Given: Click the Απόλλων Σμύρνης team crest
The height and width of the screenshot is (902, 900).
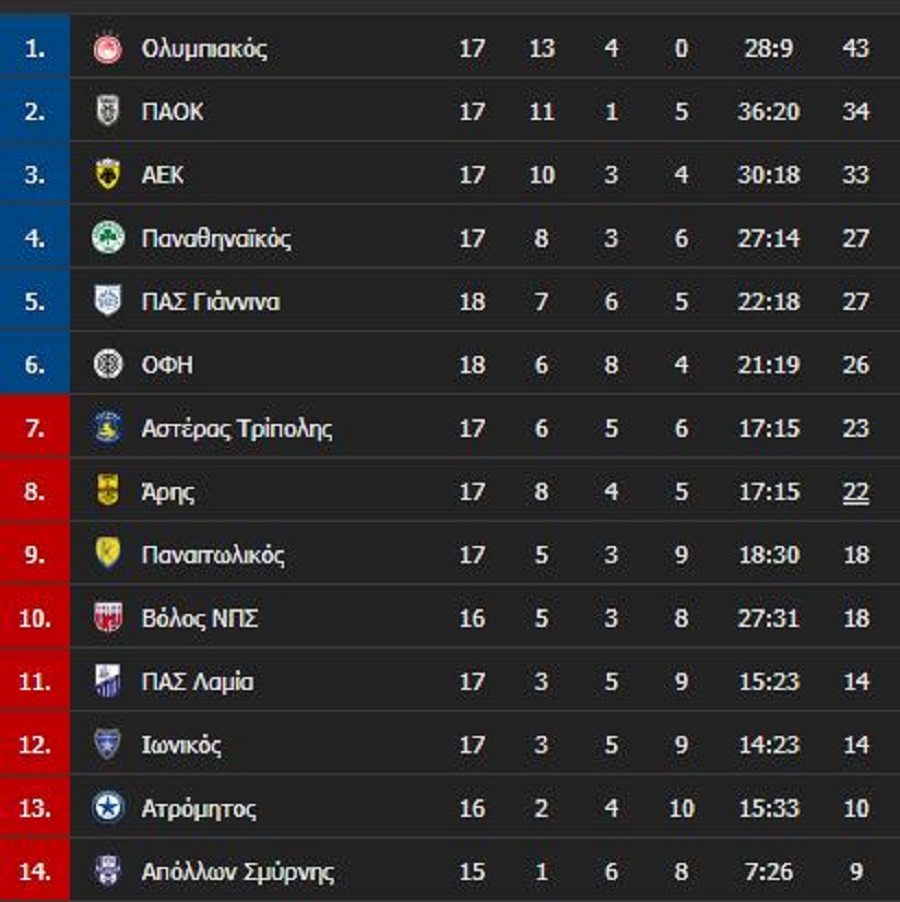Looking at the screenshot, I should [x=108, y=871].
